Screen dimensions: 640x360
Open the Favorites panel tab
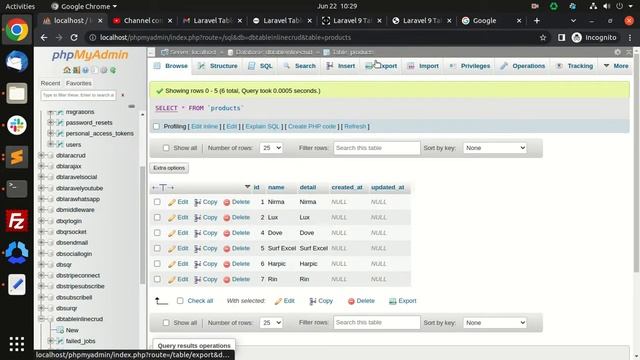click(x=79, y=83)
